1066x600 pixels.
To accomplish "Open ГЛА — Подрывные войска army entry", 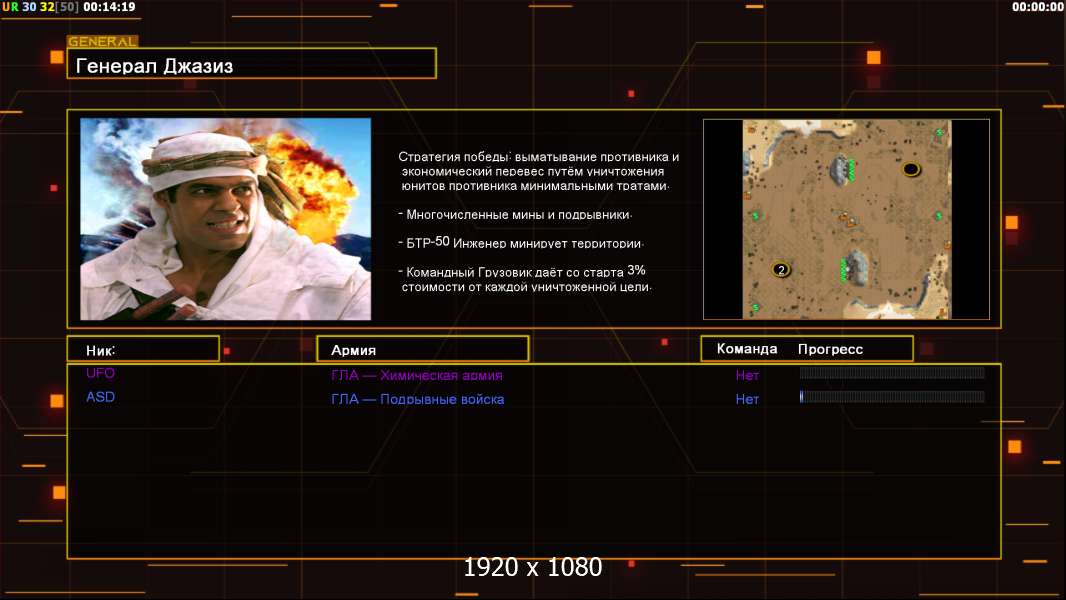I will (417, 399).
